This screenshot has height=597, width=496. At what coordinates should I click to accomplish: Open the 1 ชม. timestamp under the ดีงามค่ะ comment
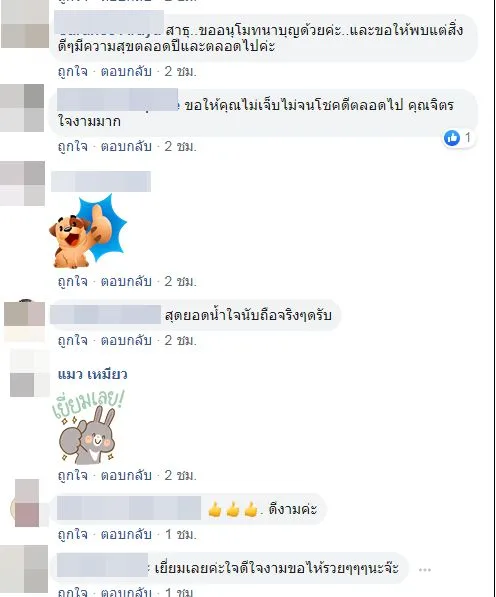[181, 535]
